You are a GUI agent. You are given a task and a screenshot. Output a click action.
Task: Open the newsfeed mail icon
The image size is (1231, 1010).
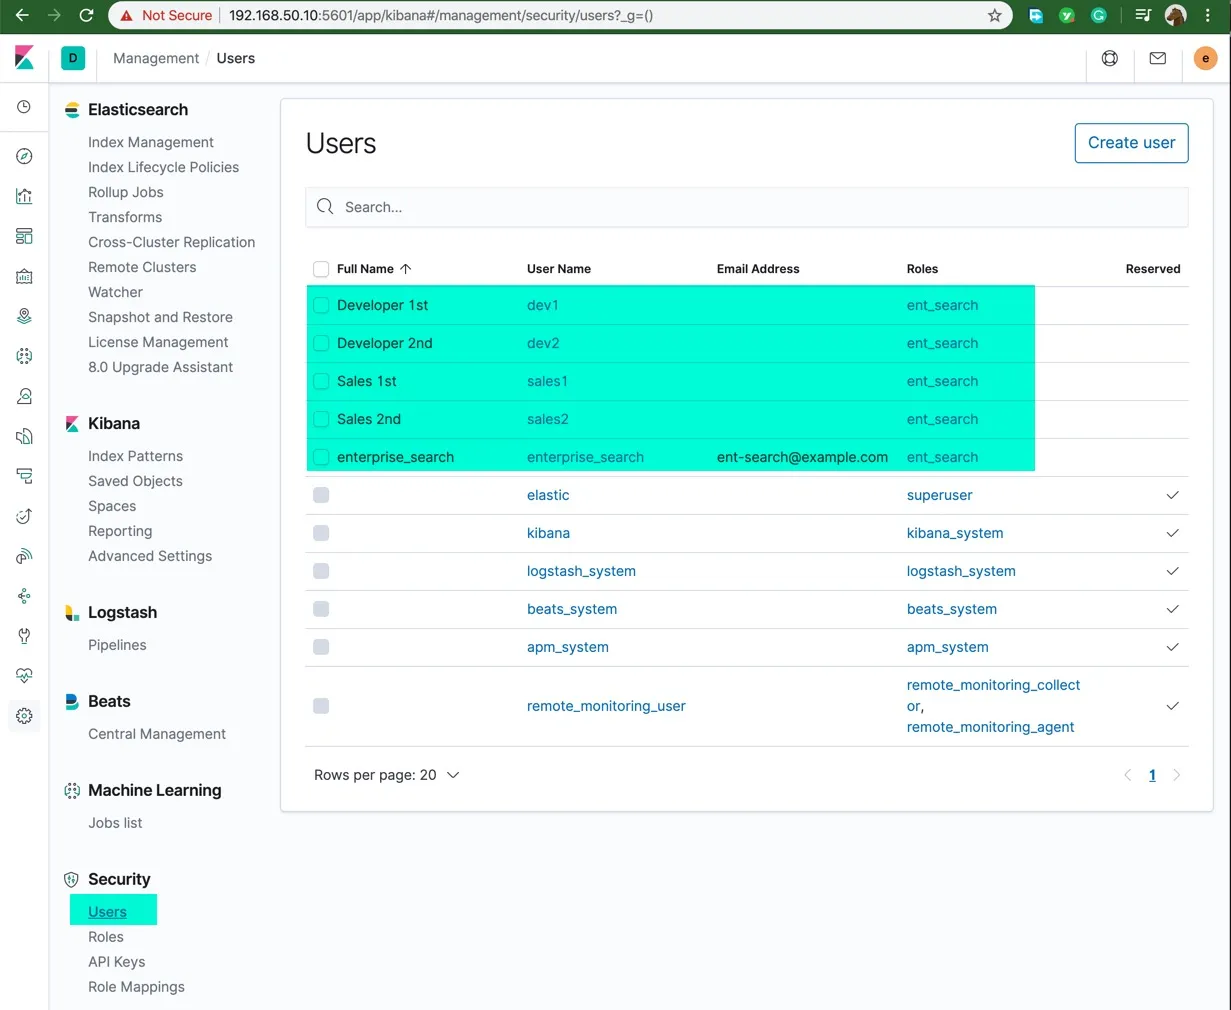point(1157,58)
